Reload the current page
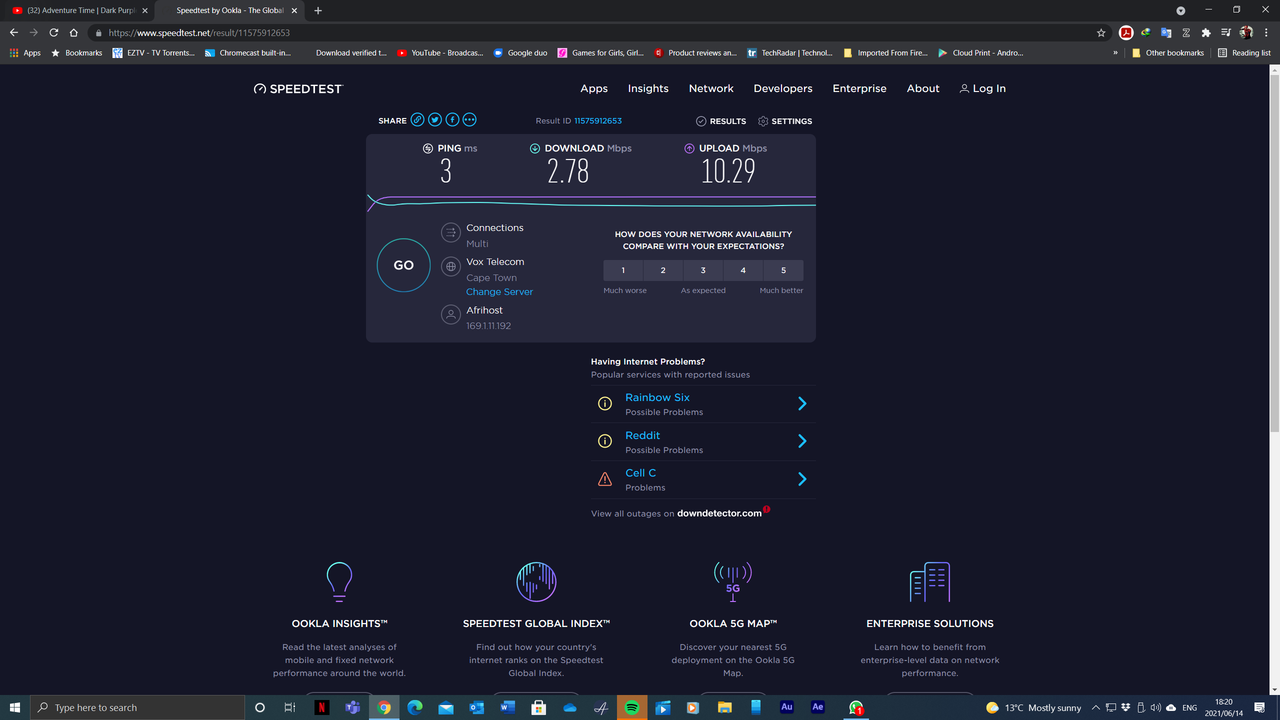 click(55, 32)
